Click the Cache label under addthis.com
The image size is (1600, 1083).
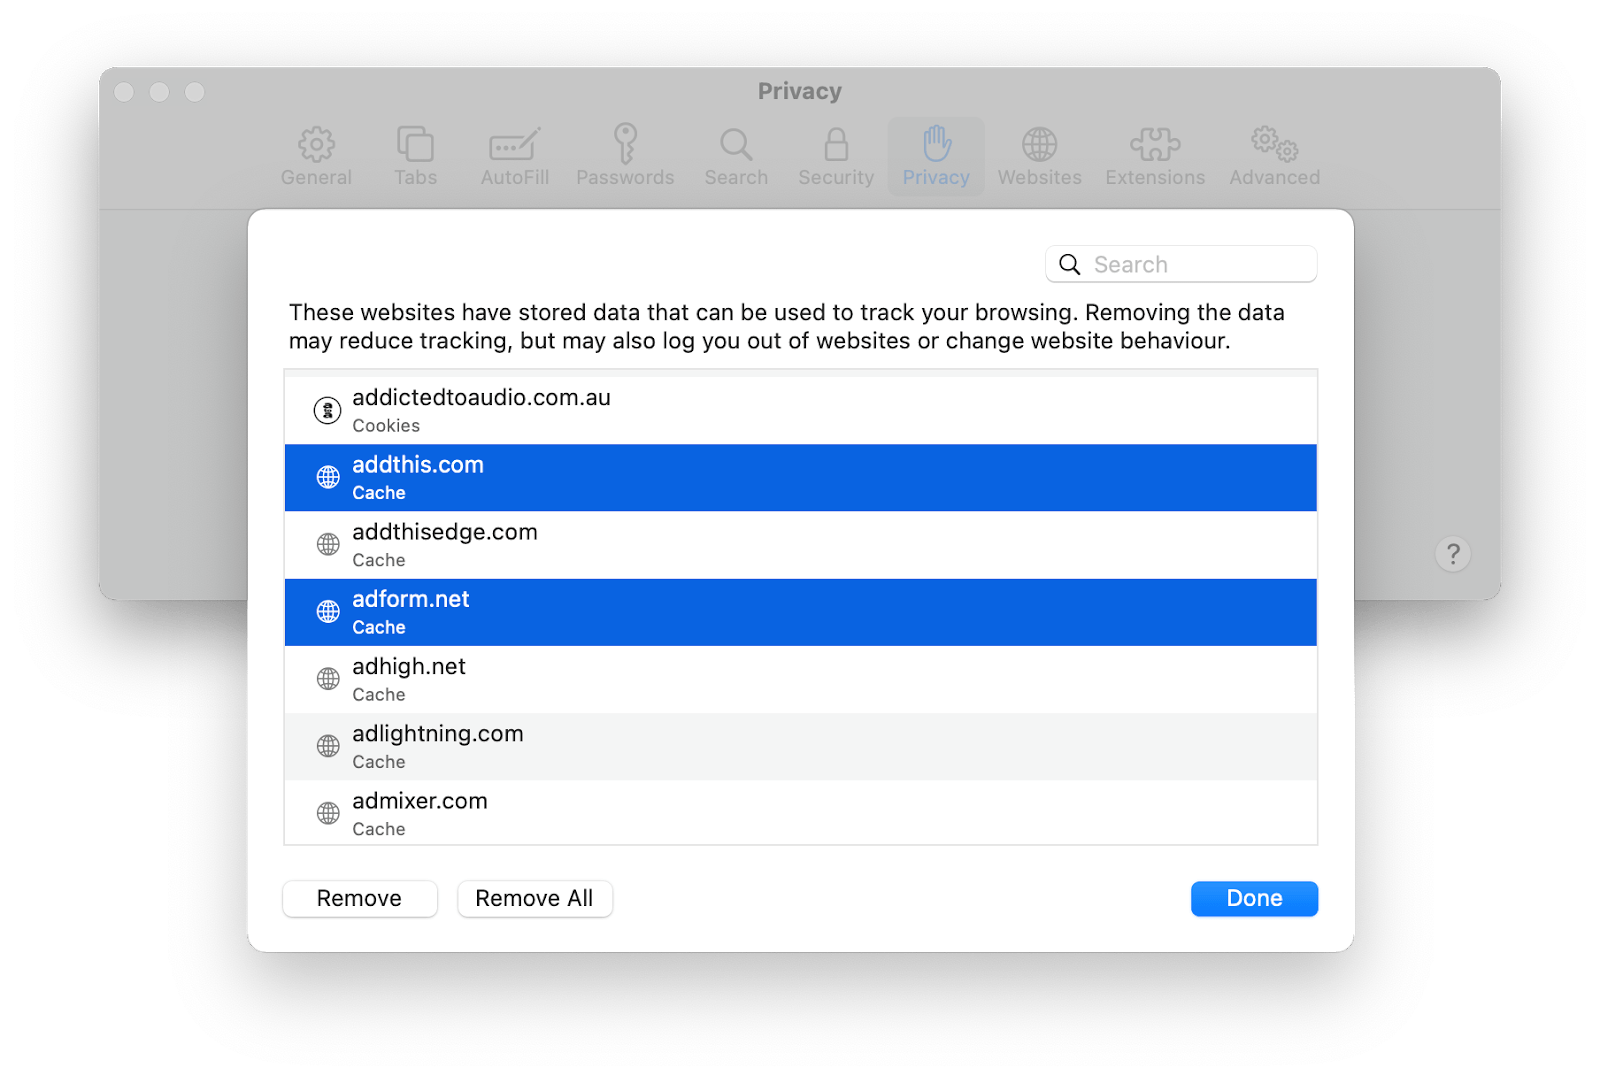(379, 493)
